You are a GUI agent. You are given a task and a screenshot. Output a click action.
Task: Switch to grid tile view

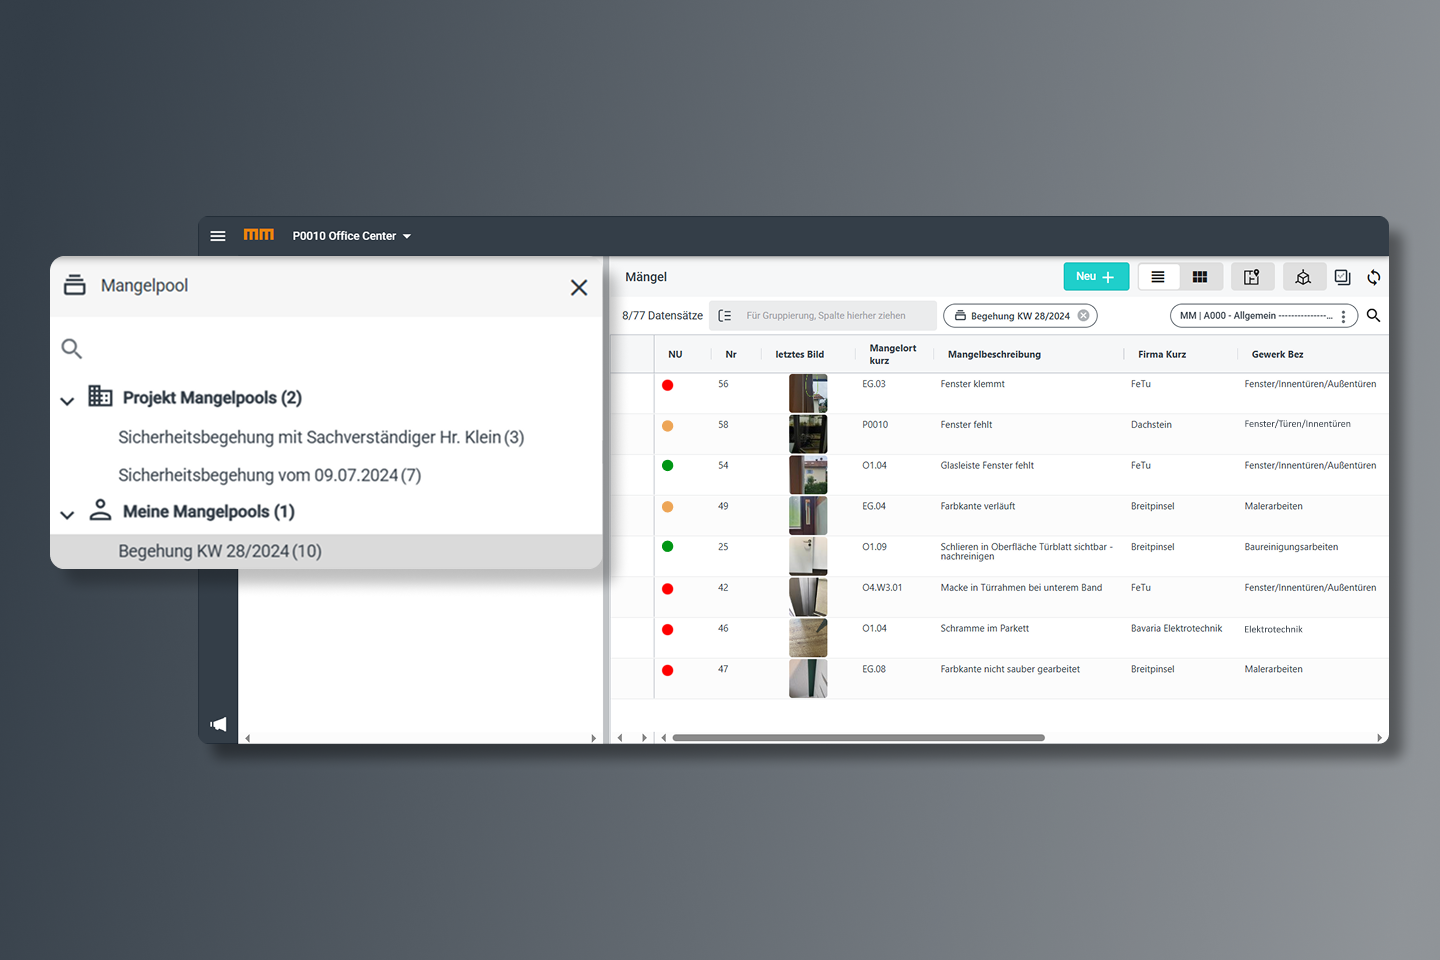(x=1200, y=277)
